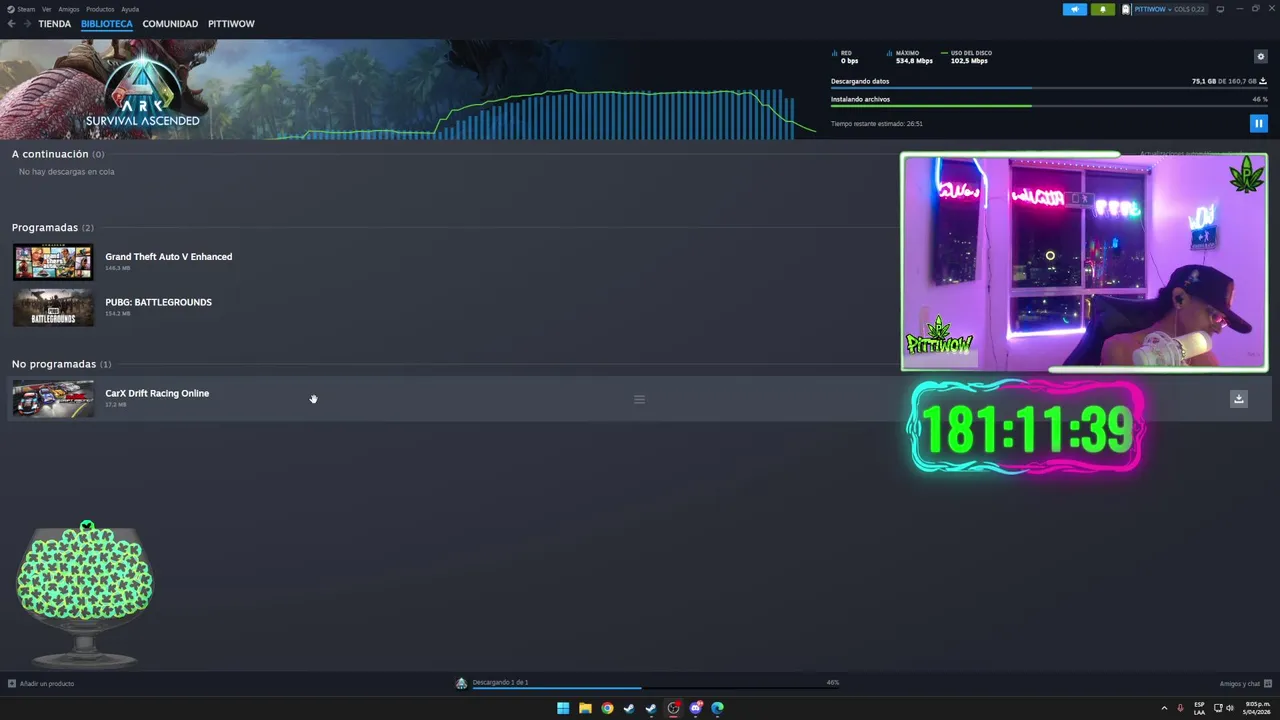
Task: Pause the ARK download
Action: tap(1259, 124)
